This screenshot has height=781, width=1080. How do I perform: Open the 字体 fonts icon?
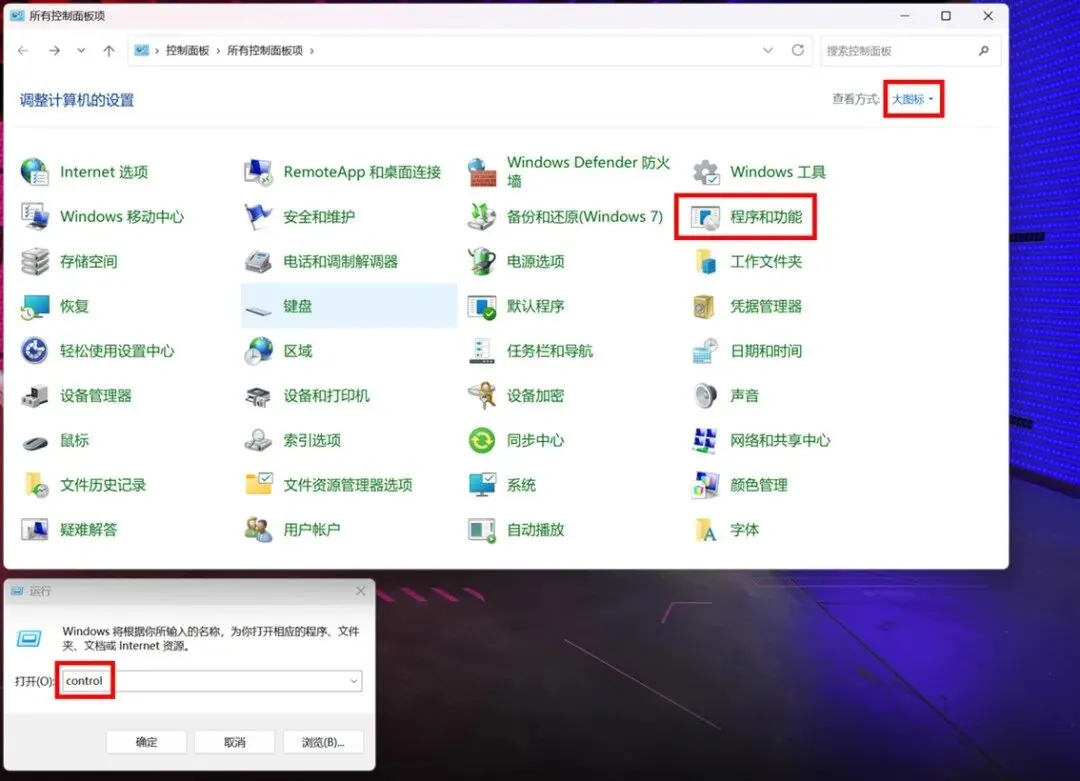click(x=707, y=530)
